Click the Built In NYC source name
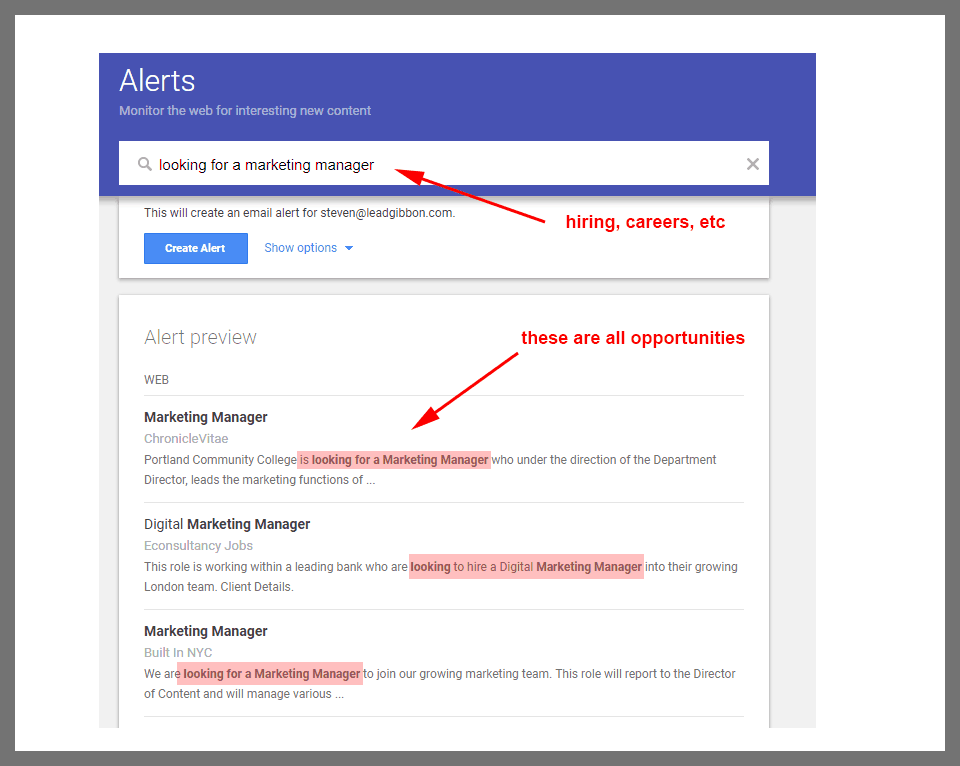The width and height of the screenshot is (960, 766). coord(178,653)
